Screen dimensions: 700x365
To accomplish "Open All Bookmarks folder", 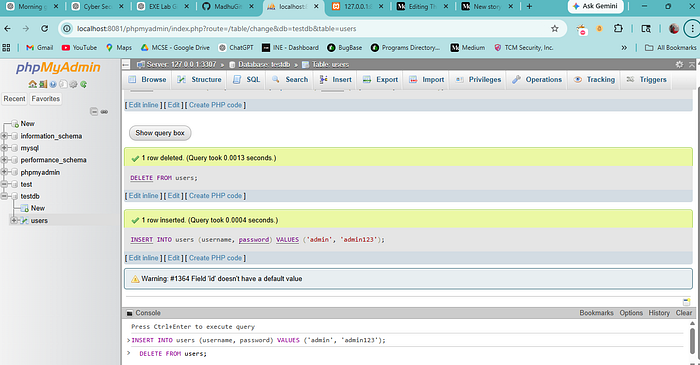I will [x=671, y=47].
